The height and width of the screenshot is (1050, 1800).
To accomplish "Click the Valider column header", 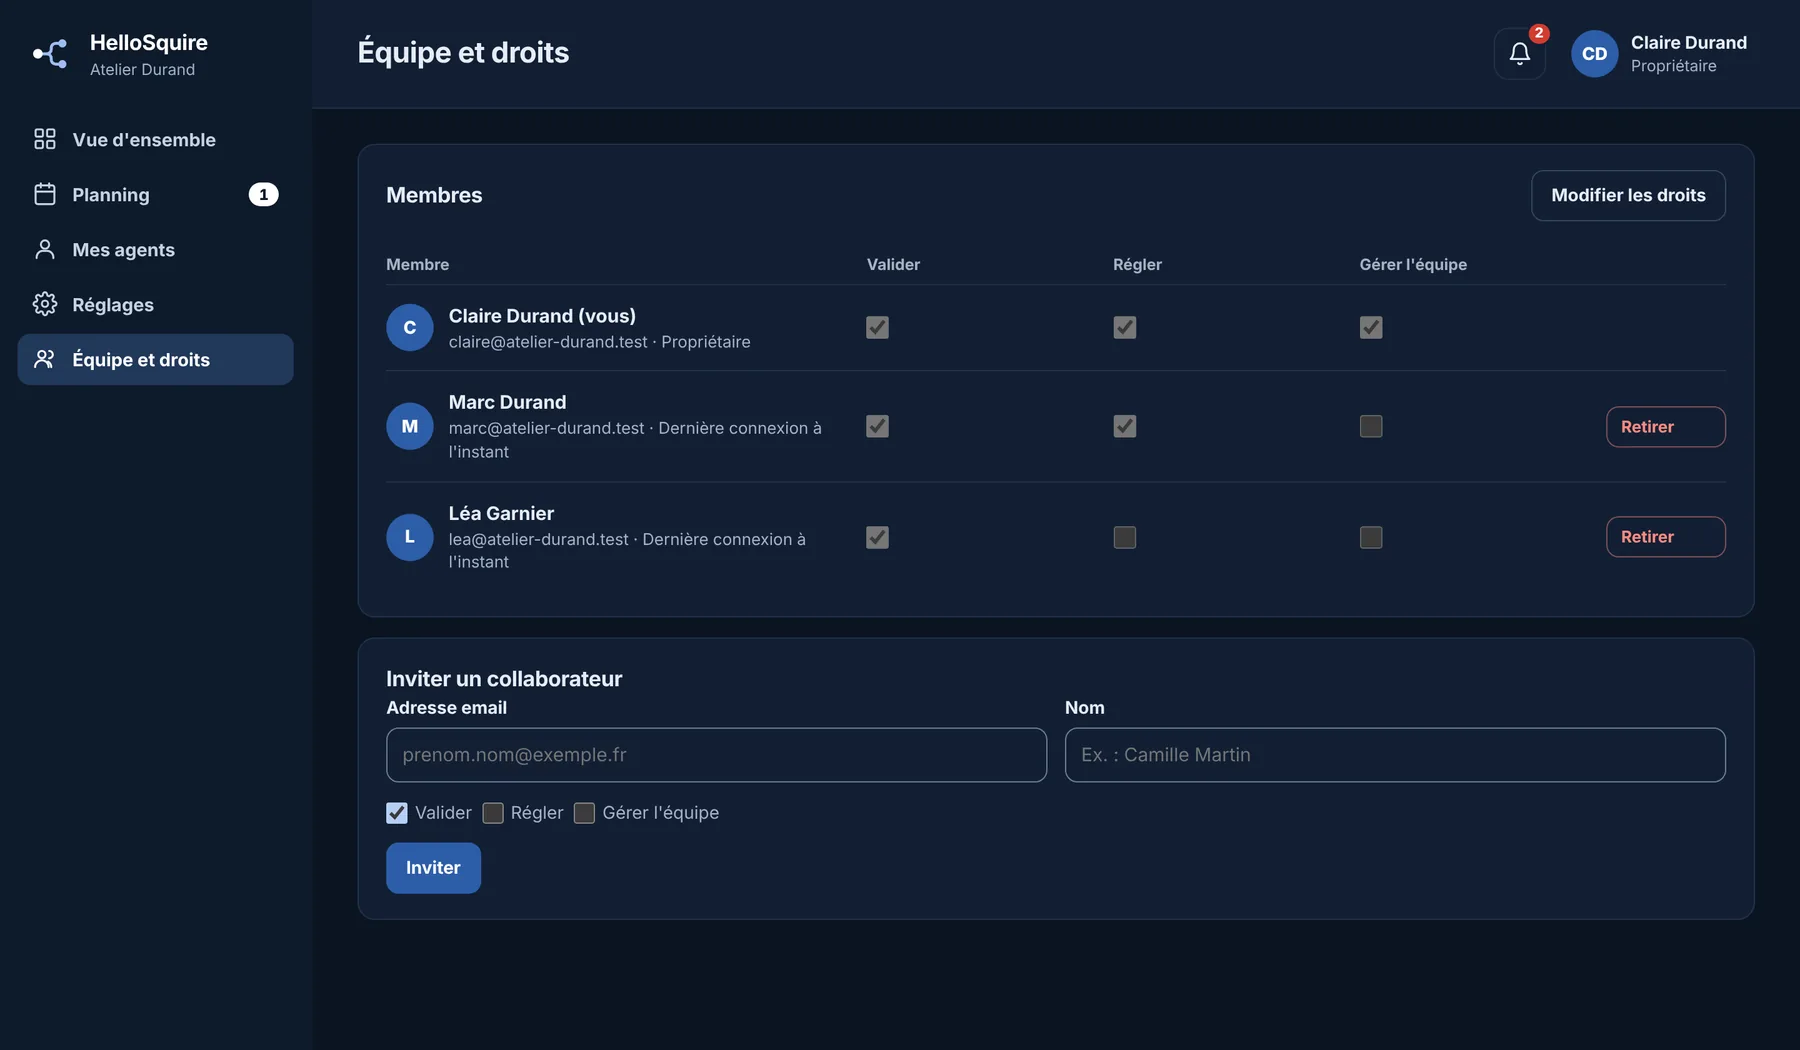I will (893, 264).
